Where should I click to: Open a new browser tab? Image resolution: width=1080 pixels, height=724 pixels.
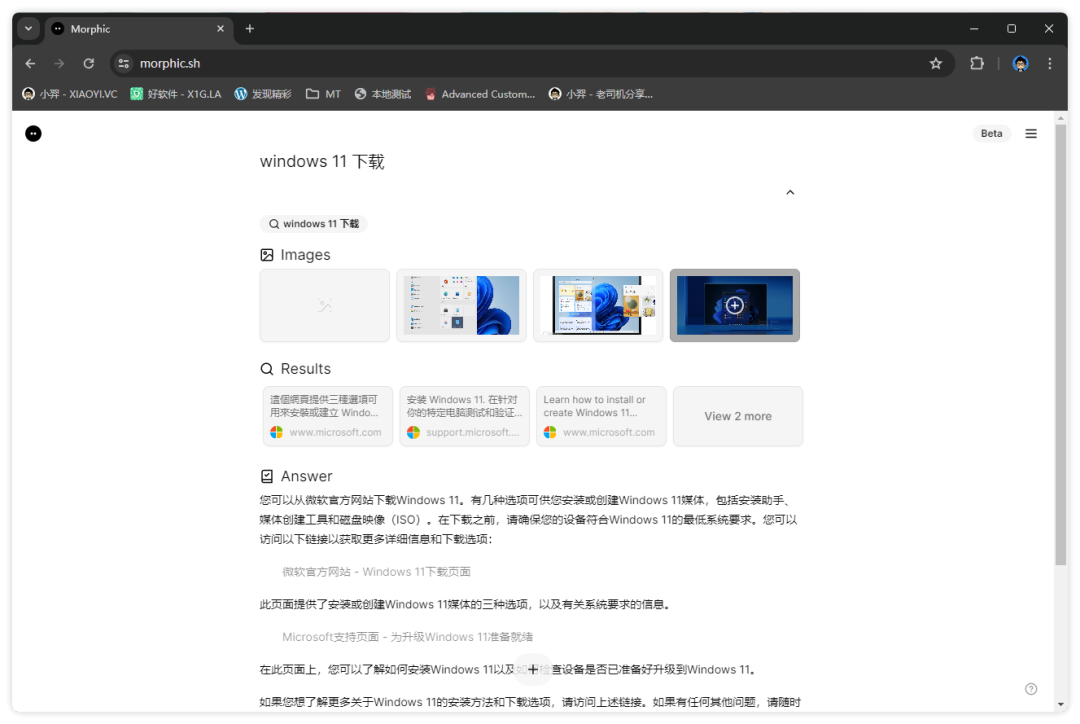tap(250, 29)
